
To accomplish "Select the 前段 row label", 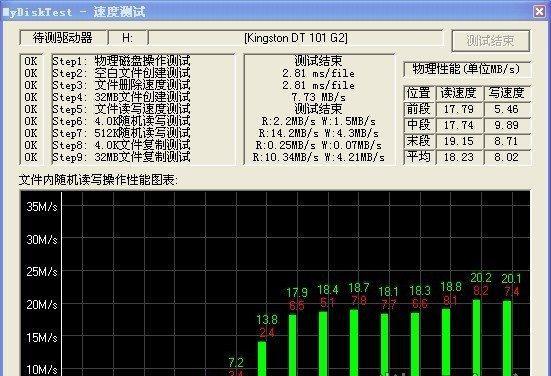I will pyautogui.click(x=419, y=109).
